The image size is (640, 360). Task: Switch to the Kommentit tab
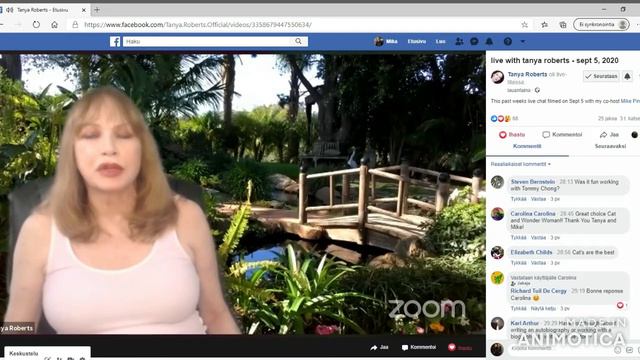point(527,146)
